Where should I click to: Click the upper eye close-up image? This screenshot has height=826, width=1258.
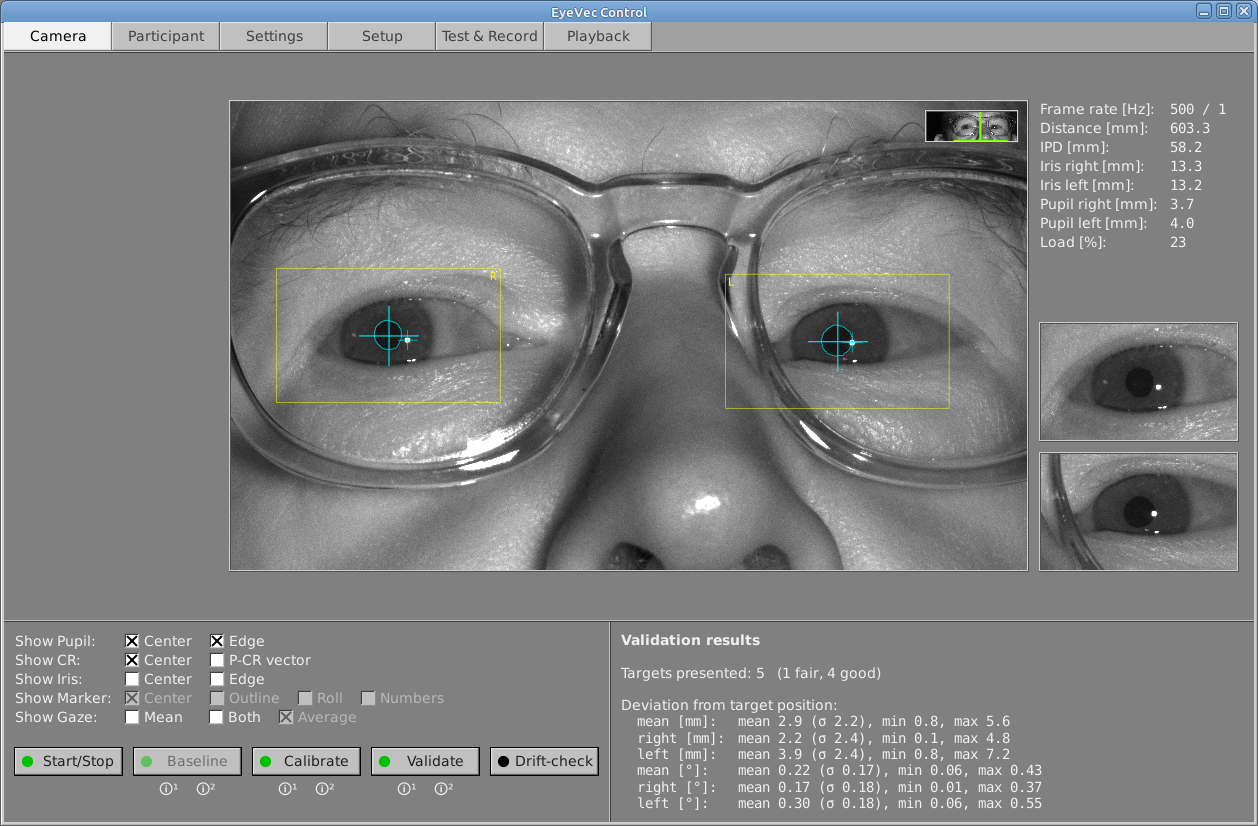(x=1139, y=381)
